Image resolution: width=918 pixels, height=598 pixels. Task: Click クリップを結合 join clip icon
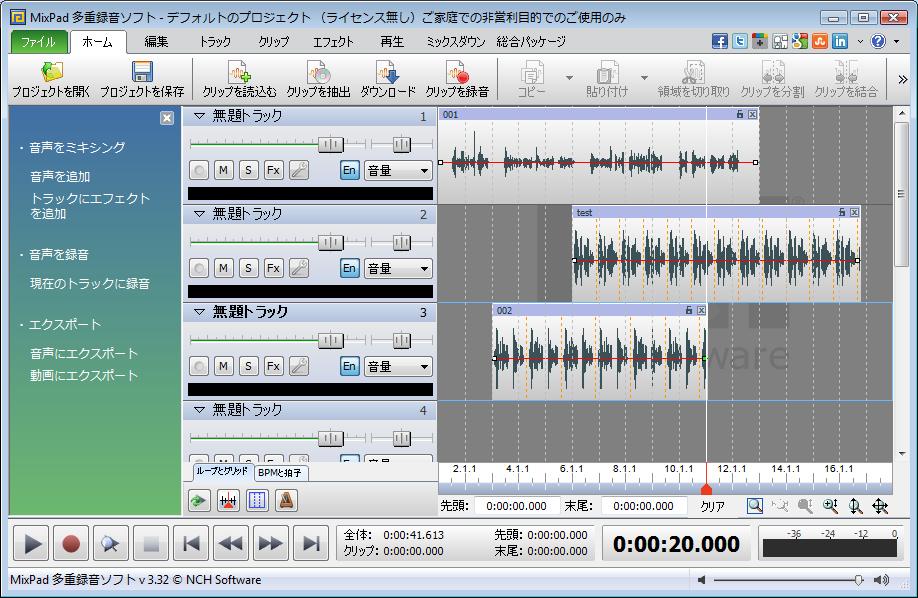point(846,80)
